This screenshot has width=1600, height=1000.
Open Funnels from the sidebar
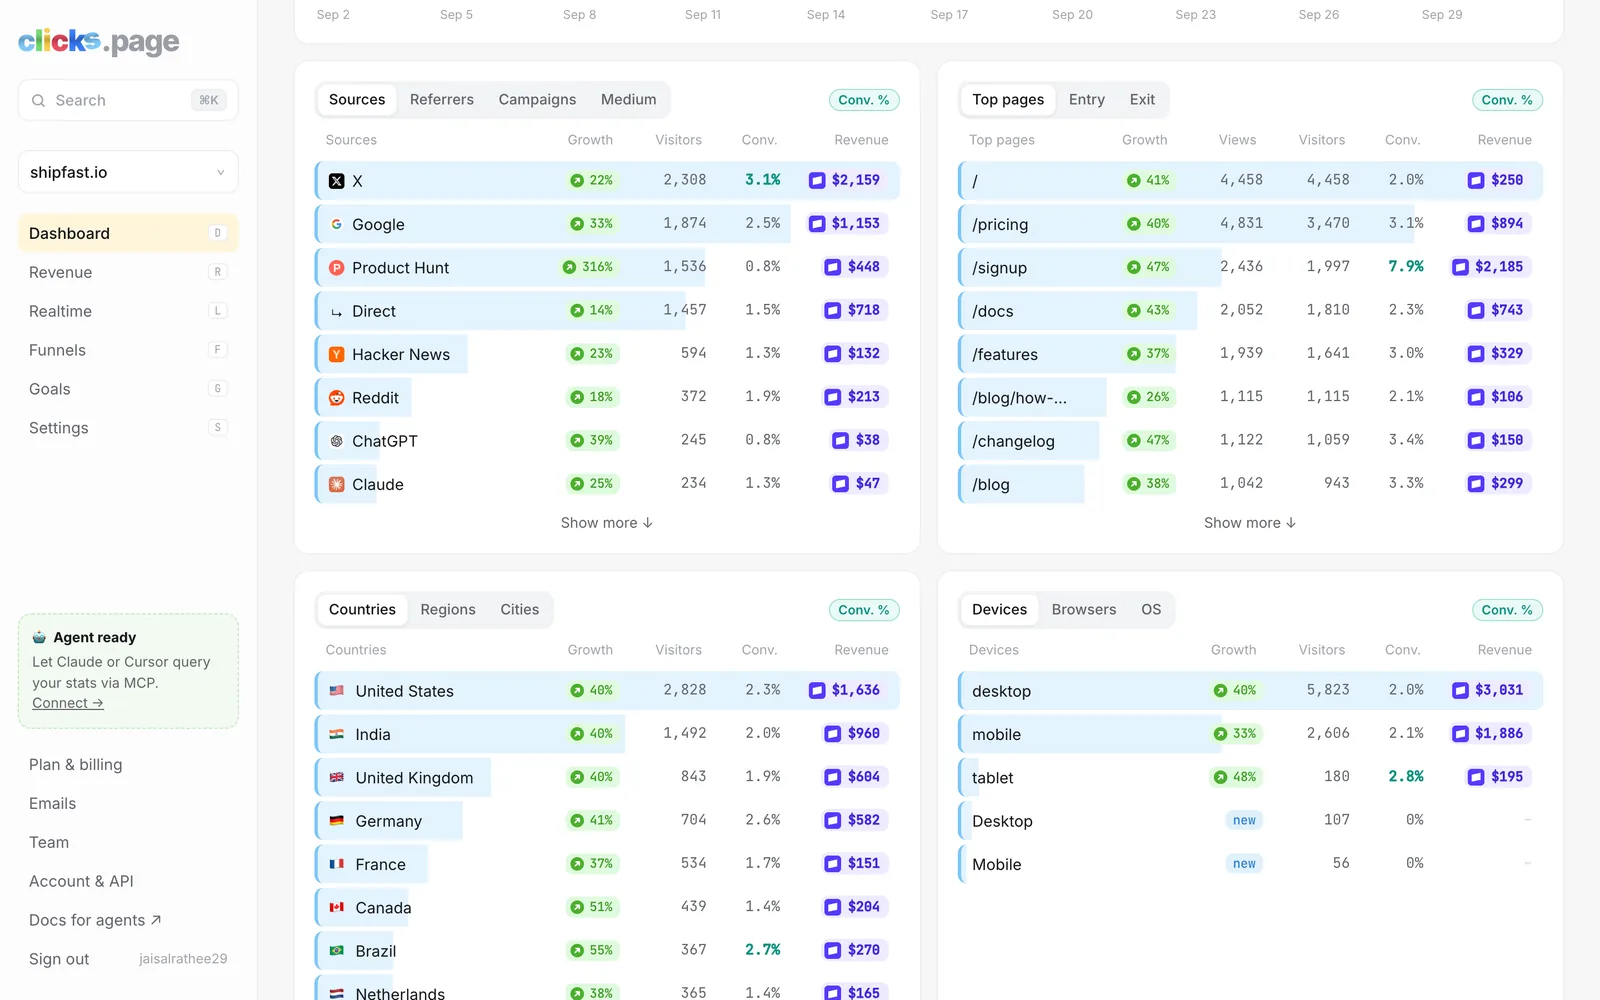[x=128, y=350]
